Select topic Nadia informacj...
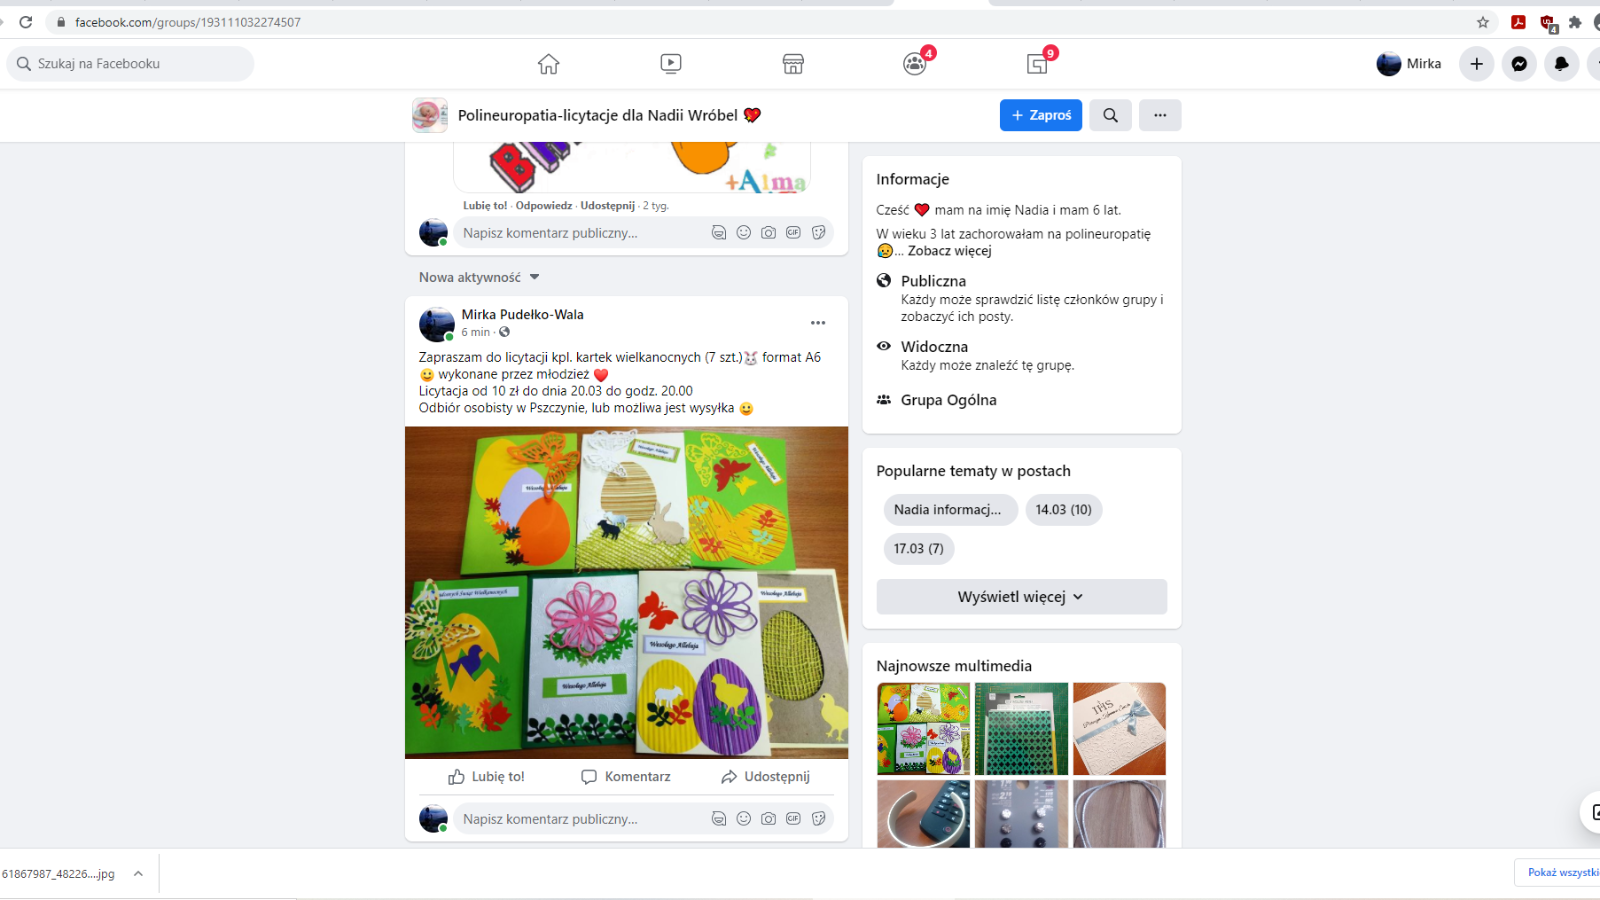 point(950,510)
